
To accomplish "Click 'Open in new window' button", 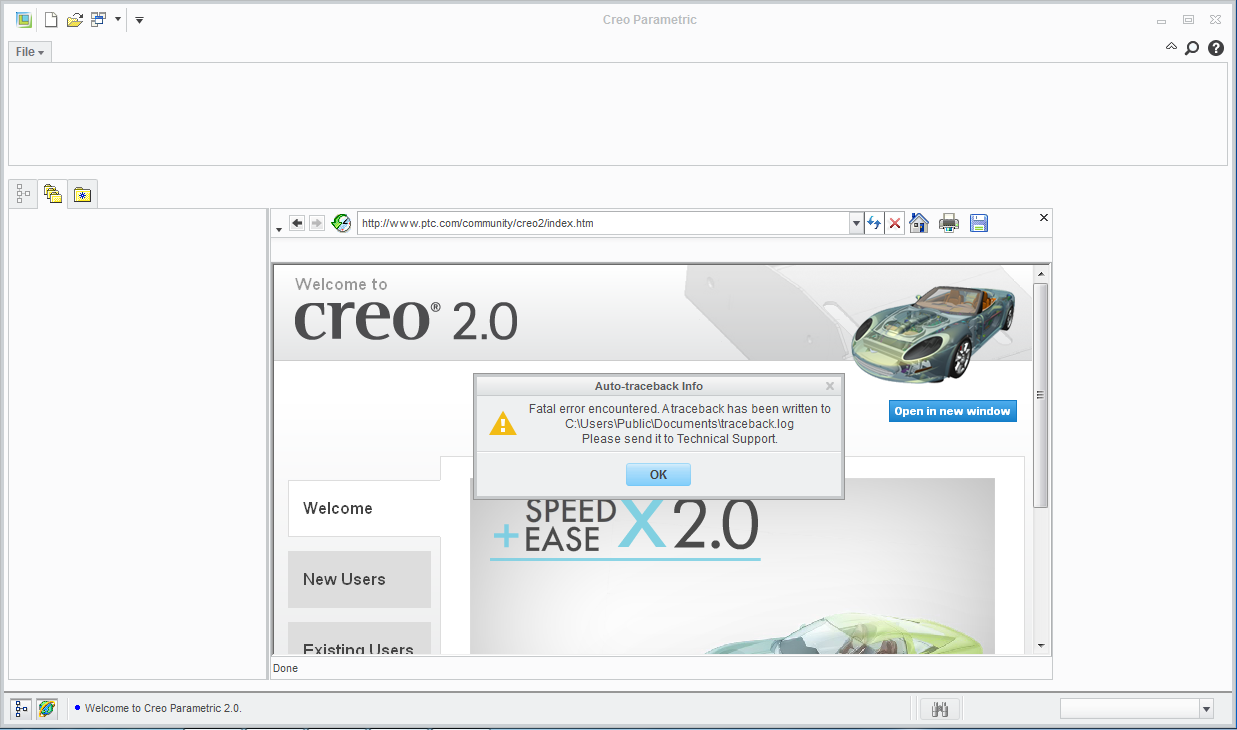I will [x=952, y=411].
